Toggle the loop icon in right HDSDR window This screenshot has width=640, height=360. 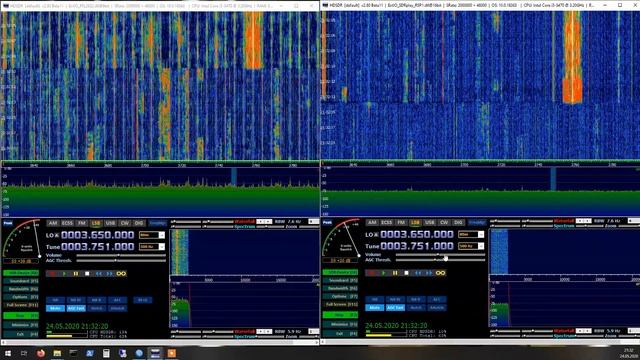coord(440,273)
